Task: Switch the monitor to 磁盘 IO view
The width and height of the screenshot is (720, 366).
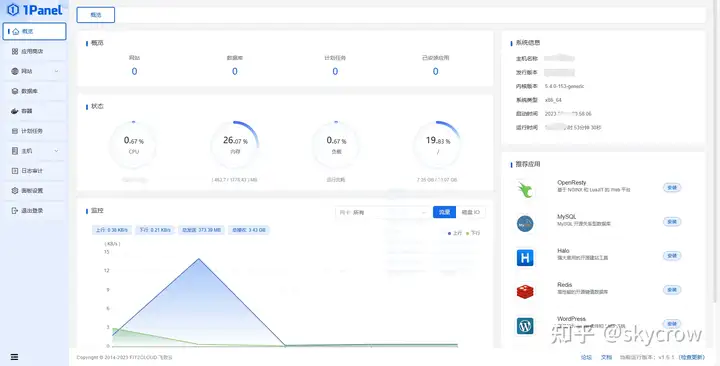Action: (470, 212)
